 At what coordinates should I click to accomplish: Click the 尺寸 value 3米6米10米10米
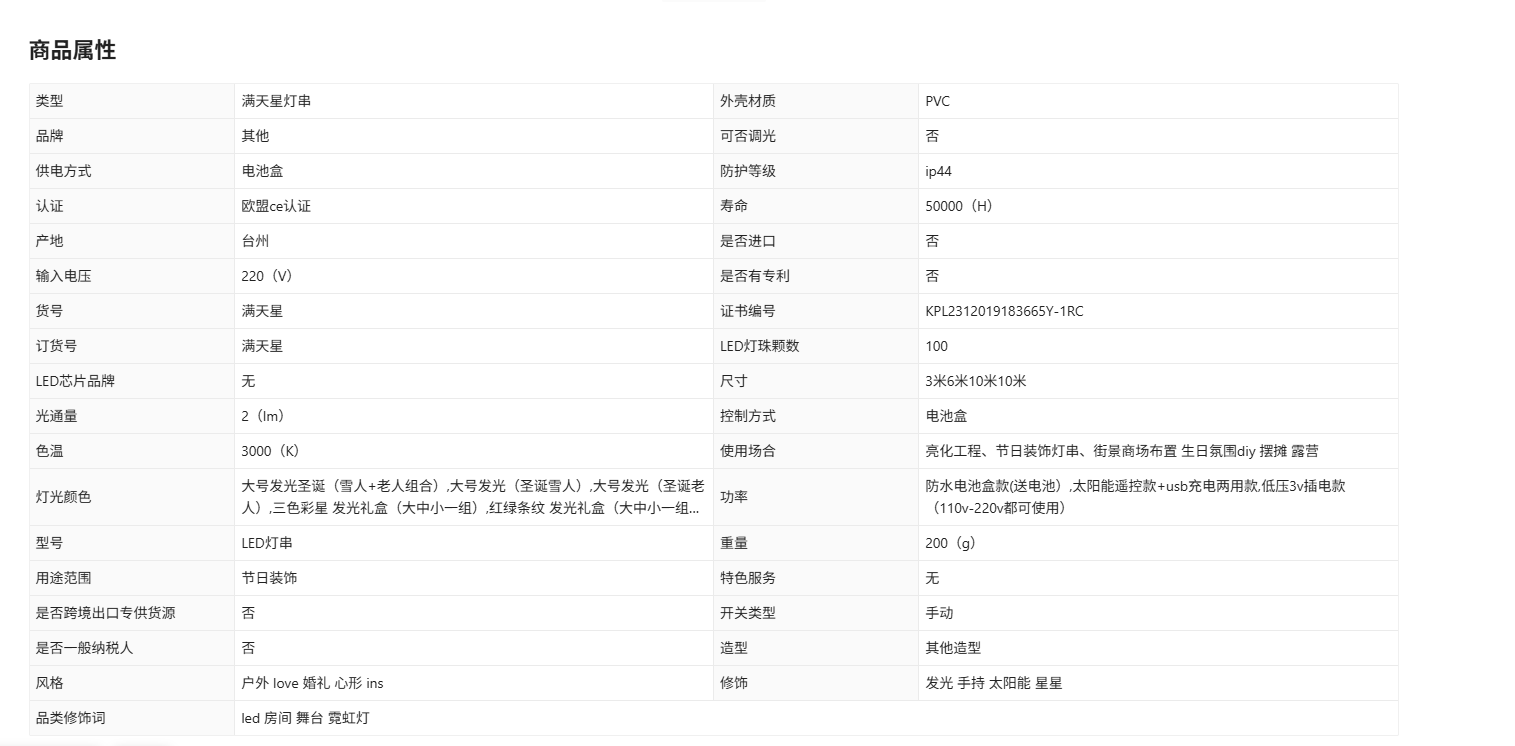976,381
